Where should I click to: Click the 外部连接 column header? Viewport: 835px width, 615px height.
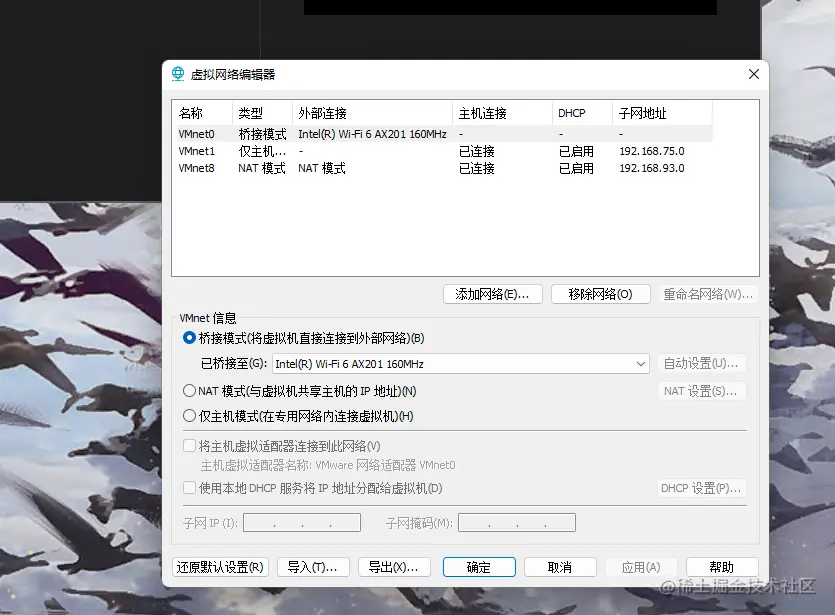click(x=372, y=113)
